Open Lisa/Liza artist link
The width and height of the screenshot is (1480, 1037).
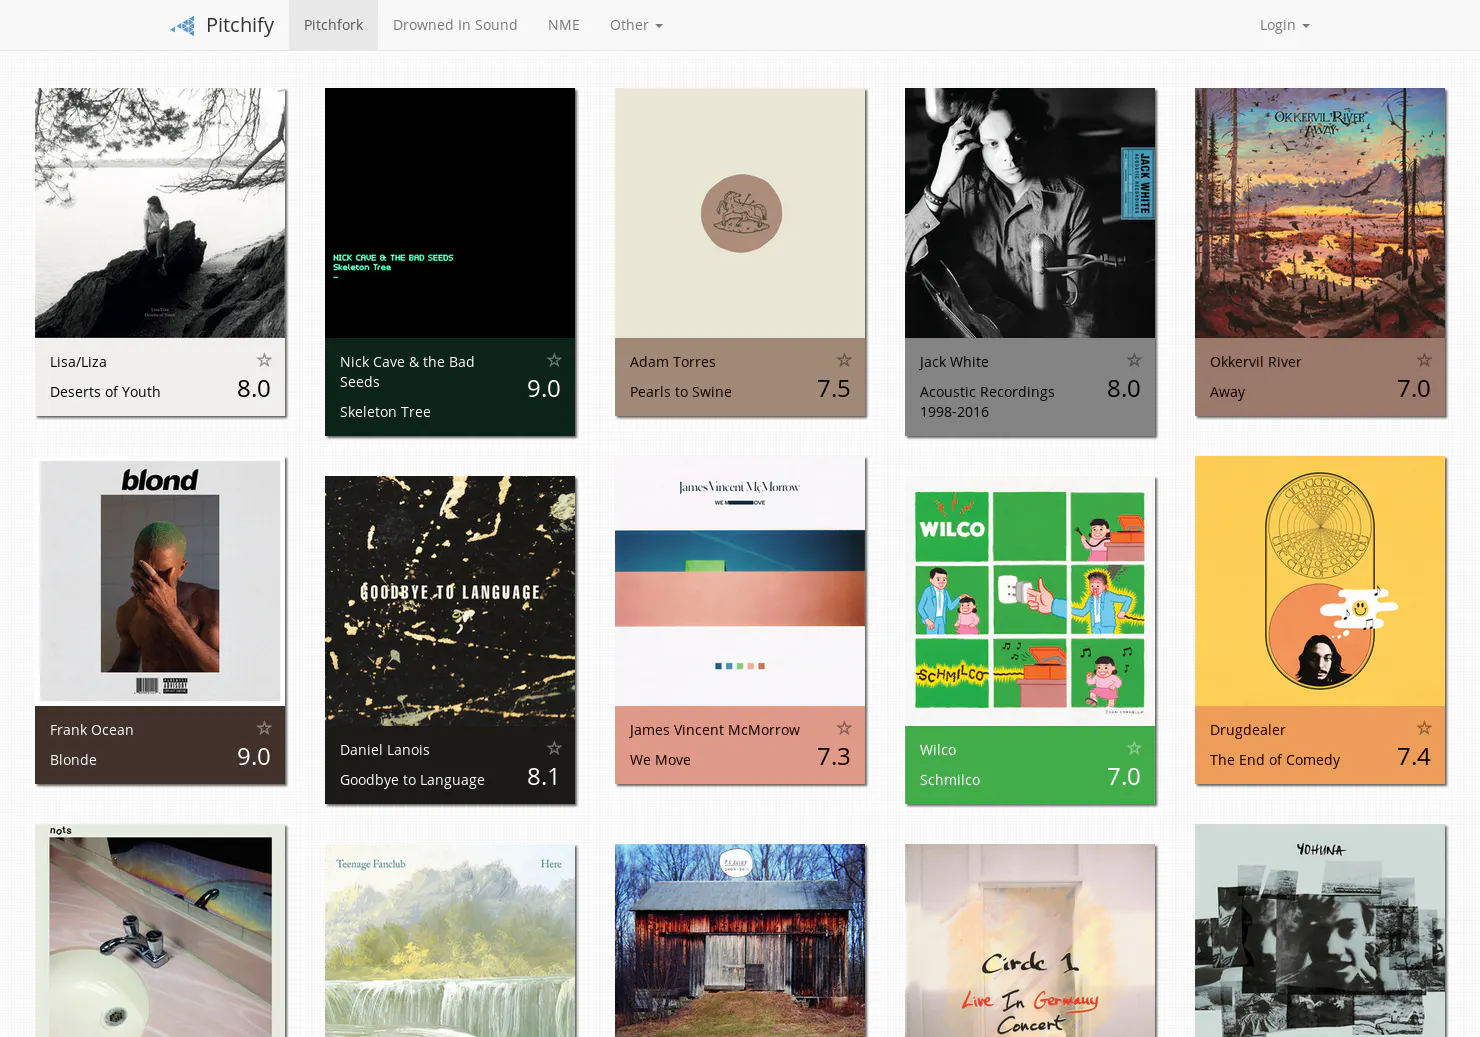pos(78,362)
